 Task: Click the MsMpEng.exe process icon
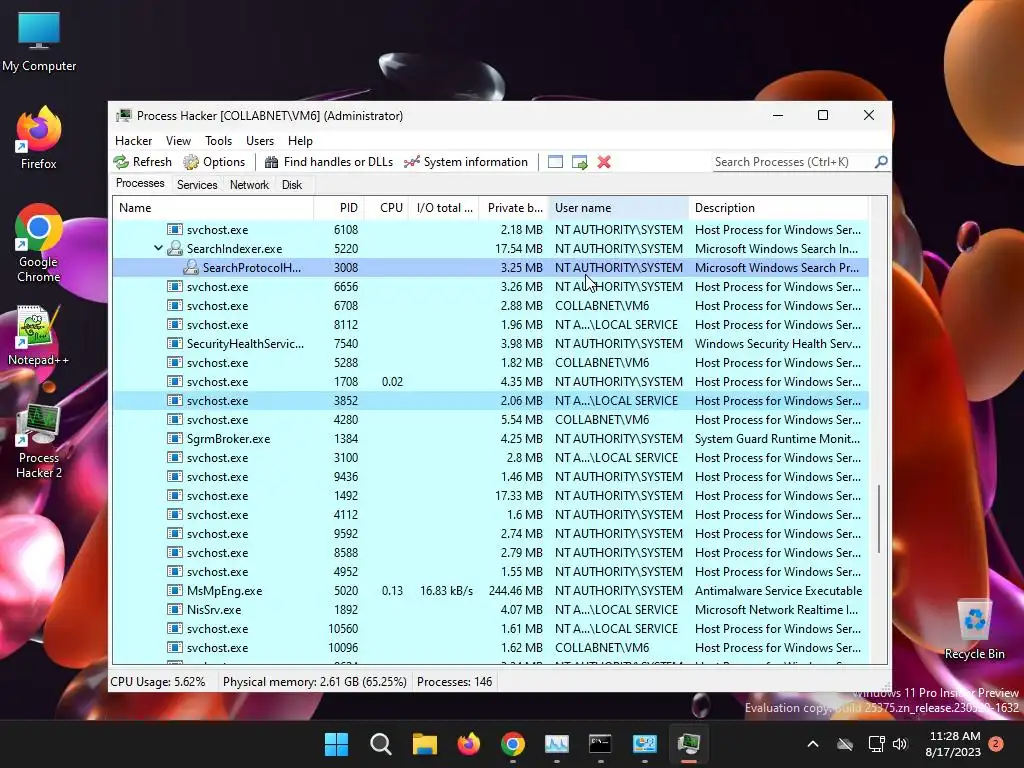[174, 590]
